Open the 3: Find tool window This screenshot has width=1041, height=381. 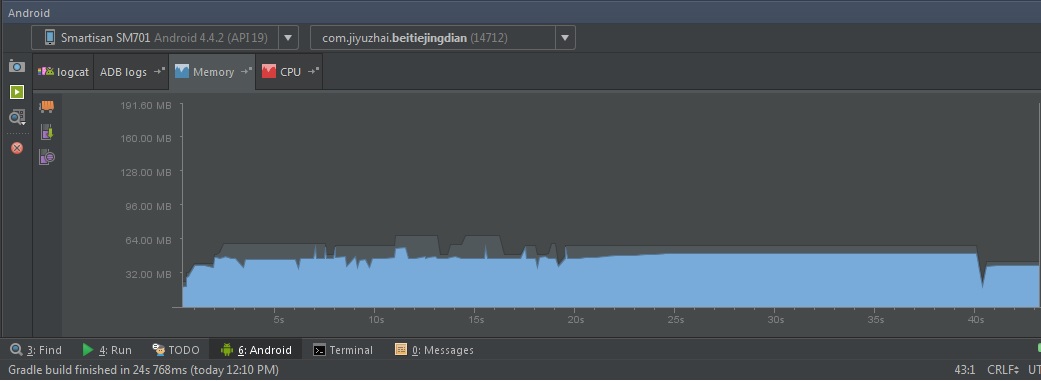coord(36,350)
